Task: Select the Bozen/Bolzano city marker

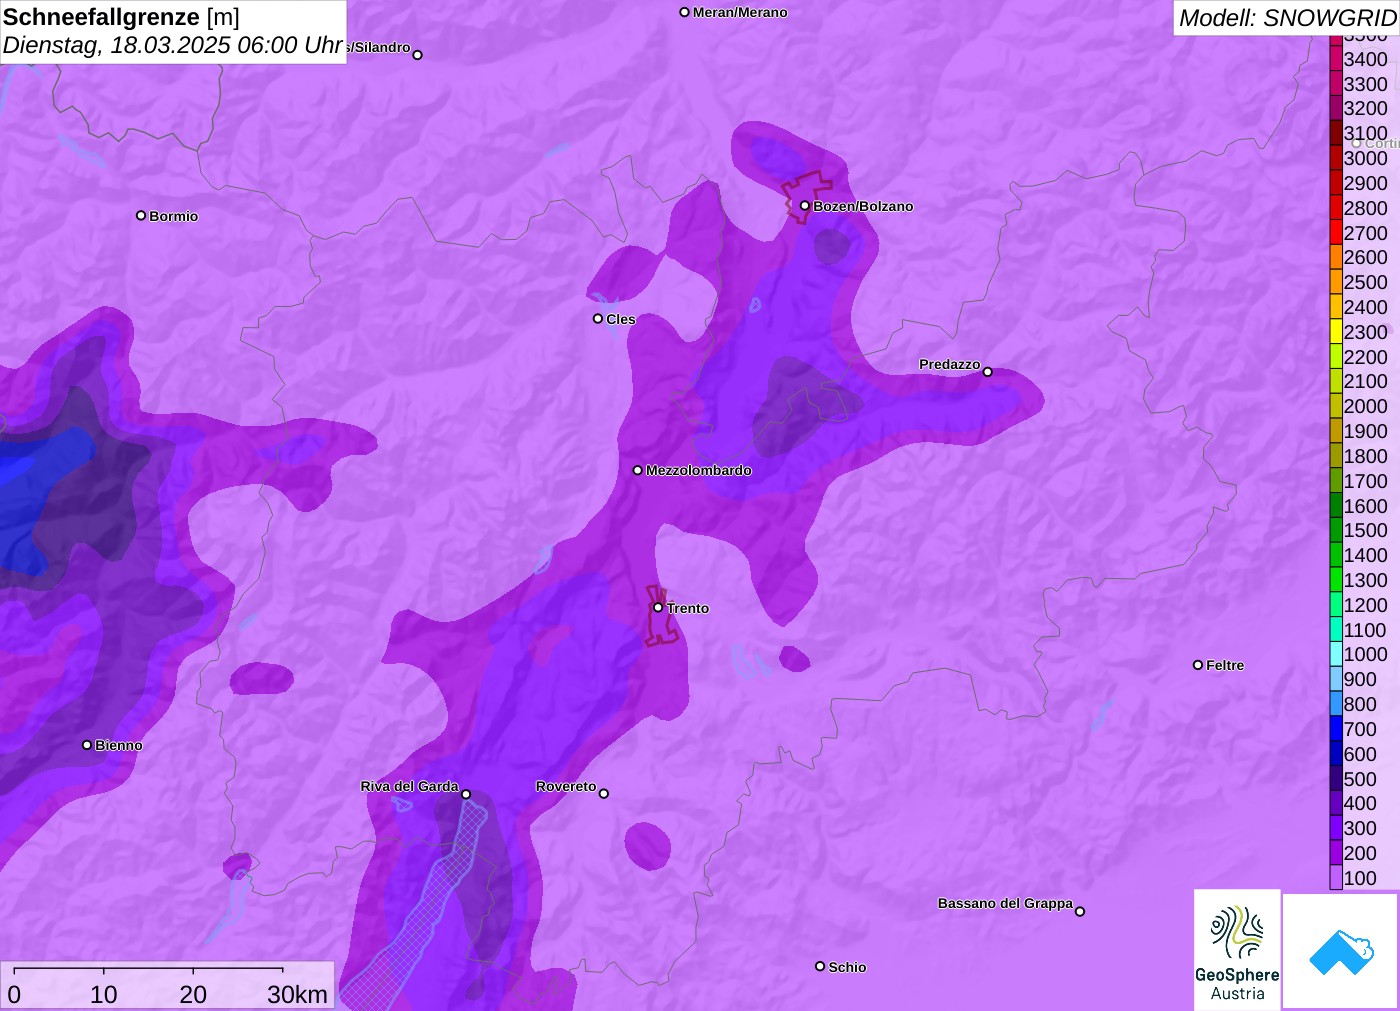Action: click(805, 206)
